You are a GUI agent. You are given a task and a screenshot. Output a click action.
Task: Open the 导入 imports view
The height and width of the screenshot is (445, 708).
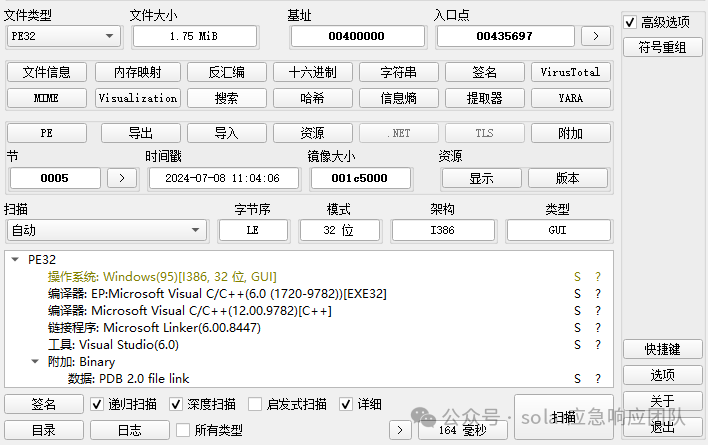227,133
